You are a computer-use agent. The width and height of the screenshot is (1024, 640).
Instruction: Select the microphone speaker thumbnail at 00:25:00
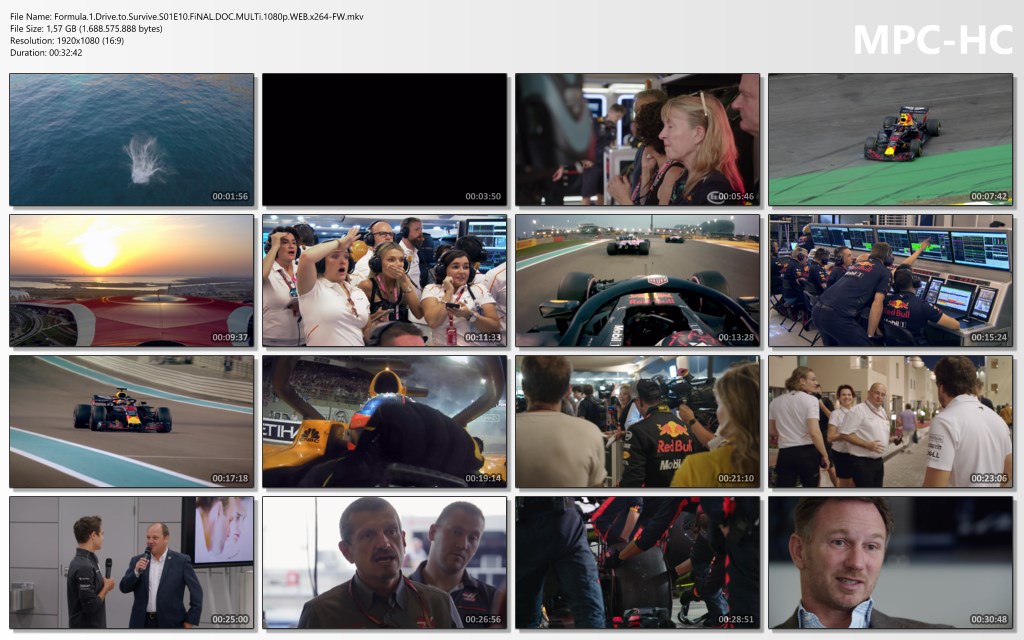[x=132, y=562]
